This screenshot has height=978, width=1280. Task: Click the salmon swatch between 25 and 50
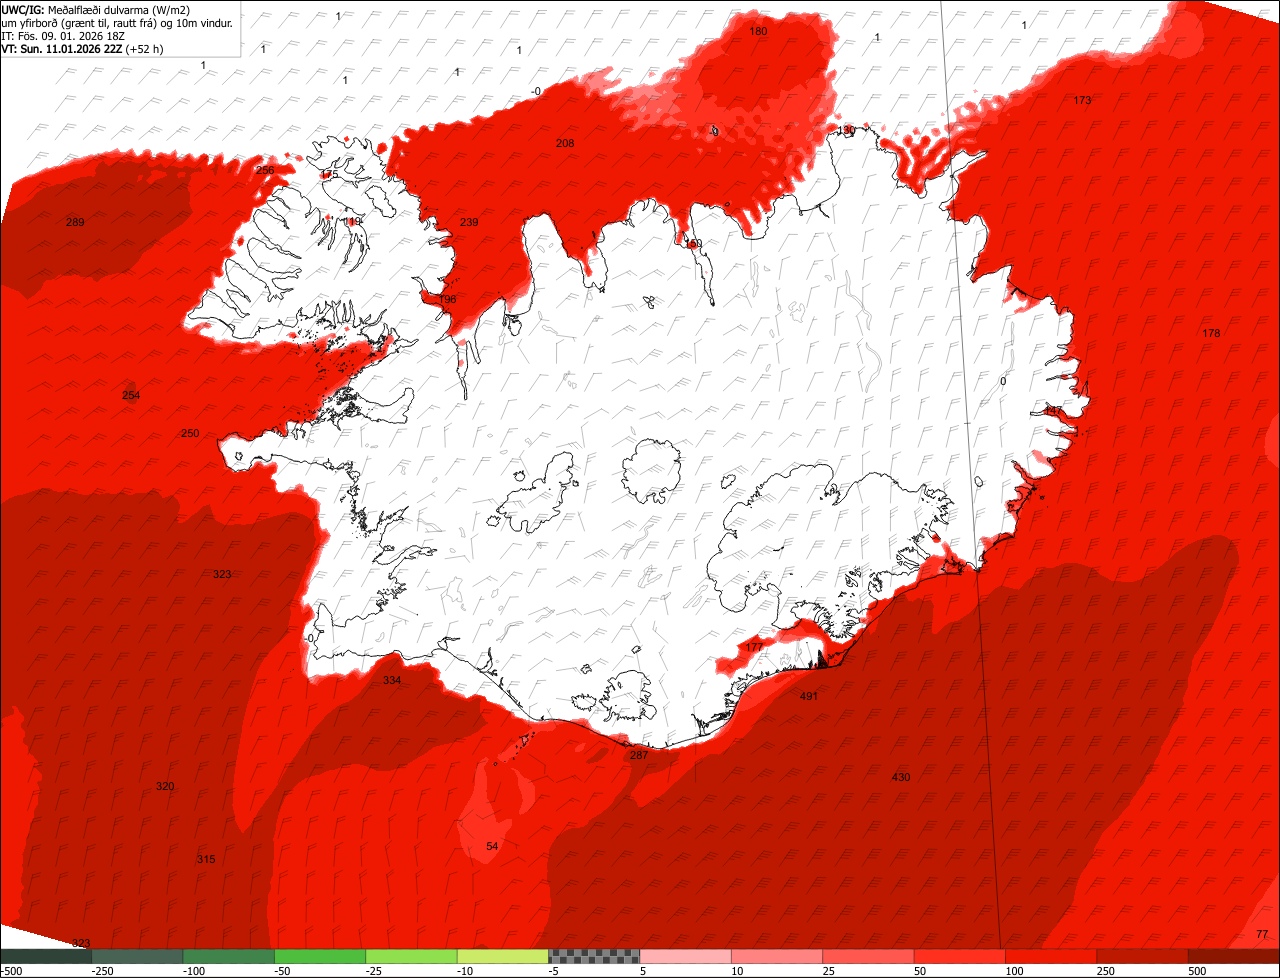click(x=869, y=956)
